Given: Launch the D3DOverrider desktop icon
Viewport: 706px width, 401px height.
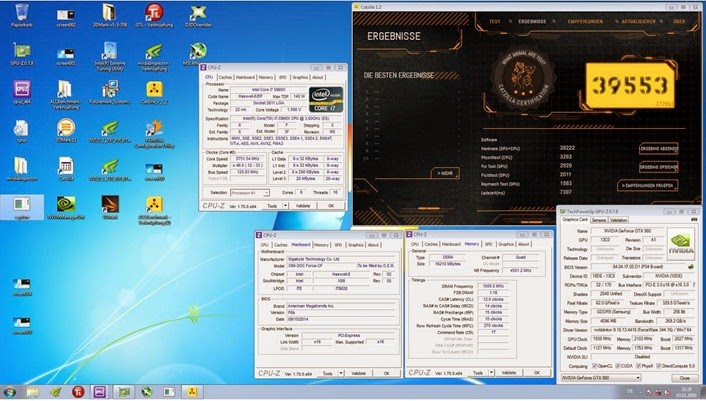Looking at the screenshot, I should pos(197,13).
